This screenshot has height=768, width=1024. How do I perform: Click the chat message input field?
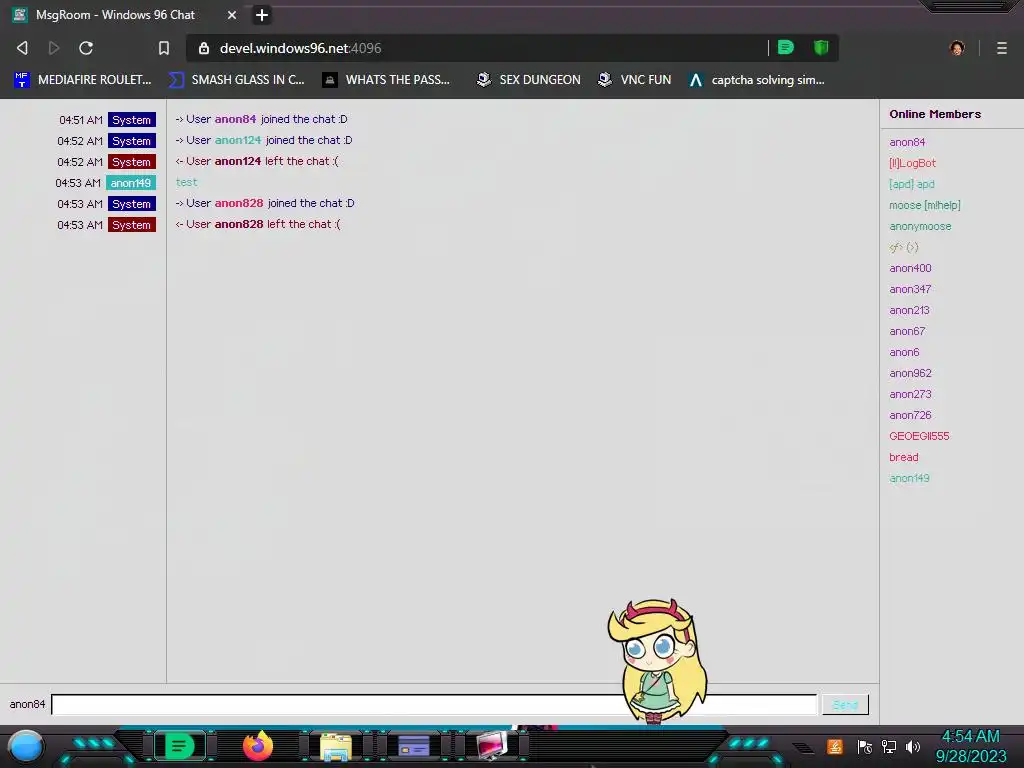click(434, 704)
